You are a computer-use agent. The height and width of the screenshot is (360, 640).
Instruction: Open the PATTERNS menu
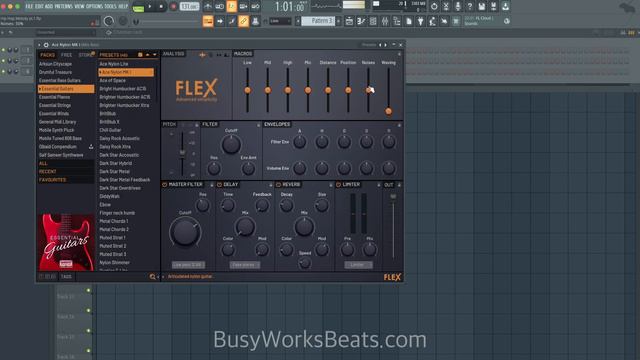click(x=64, y=7)
